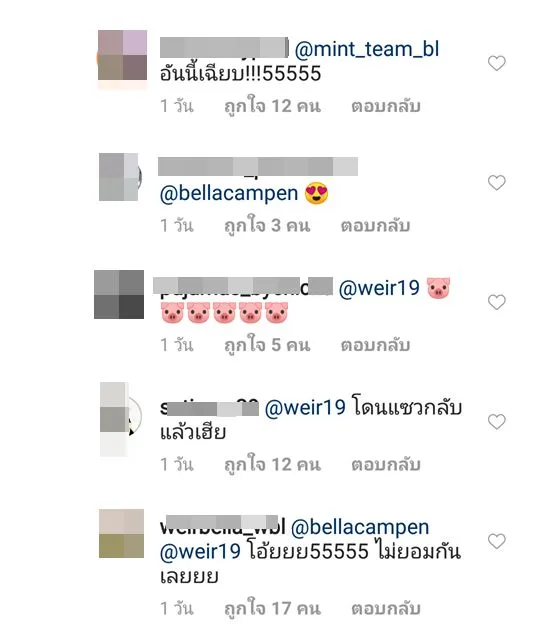Open @bellacampen mention in second comment

point(229,193)
